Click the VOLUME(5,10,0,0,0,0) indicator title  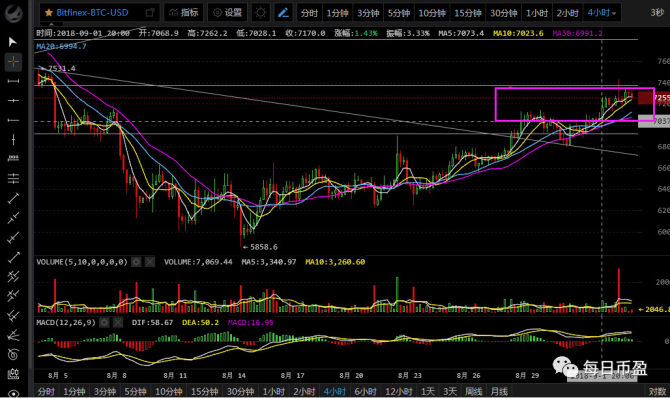[82, 262]
